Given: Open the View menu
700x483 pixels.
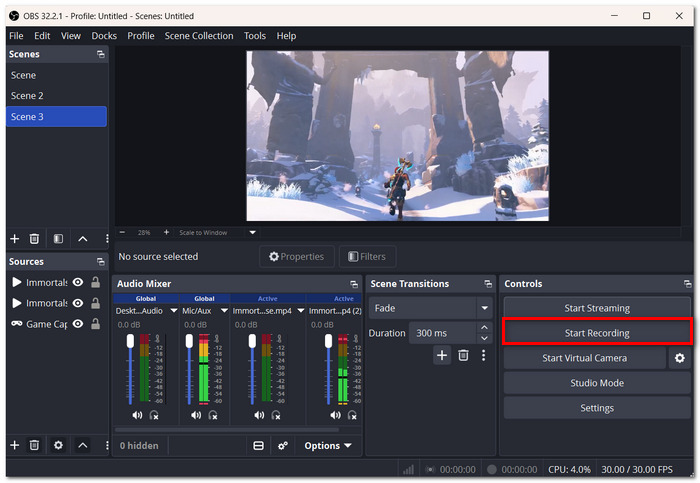Looking at the screenshot, I should coord(71,36).
